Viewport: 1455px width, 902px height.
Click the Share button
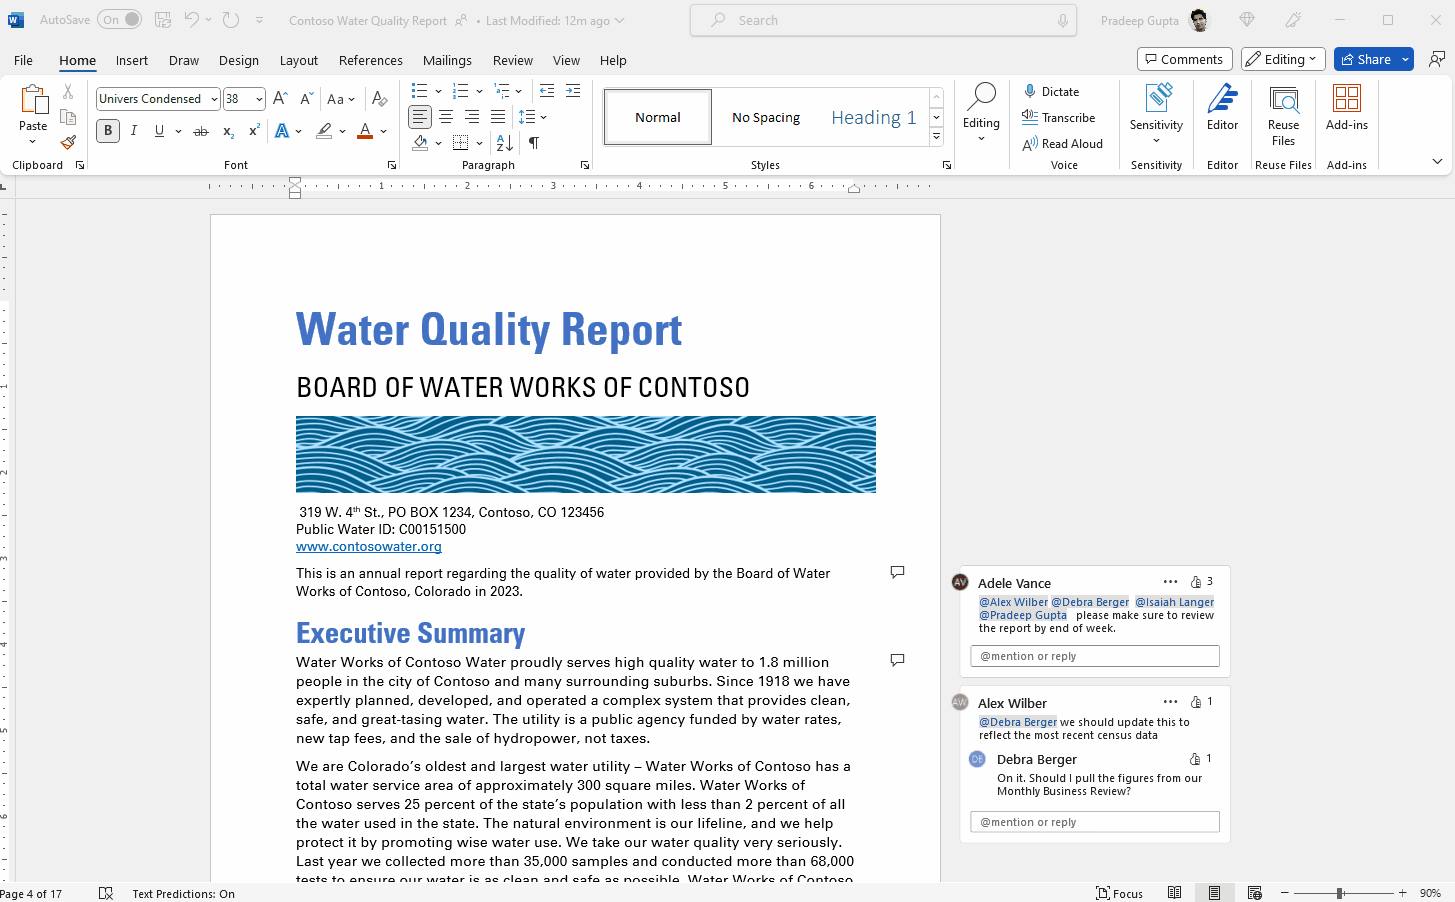click(1365, 59)
